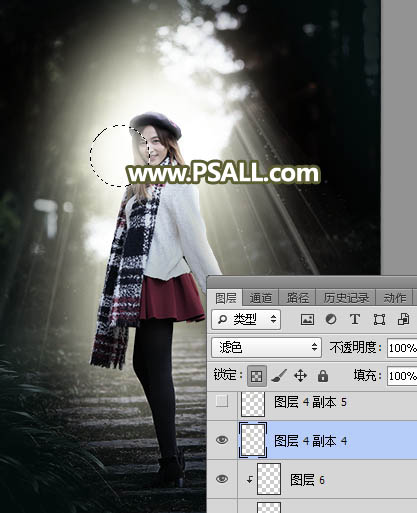The height and width of the screenshot is (513, 417).
Task: Select the pixel layer filter icon
Action: [307, 319]
